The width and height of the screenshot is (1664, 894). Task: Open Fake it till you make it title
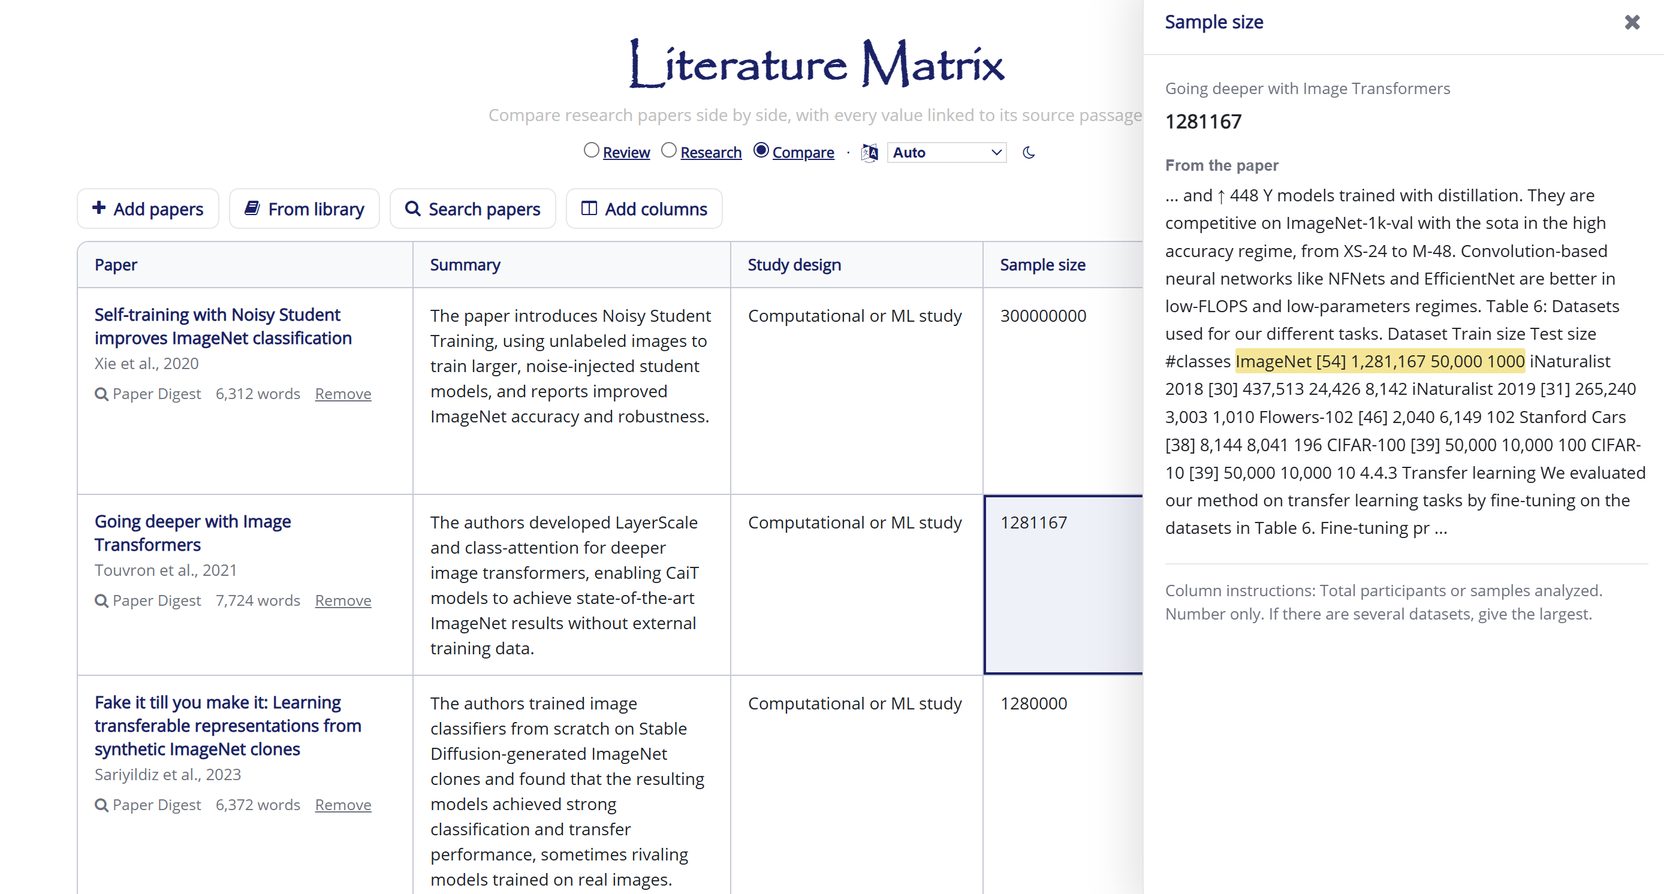(x=228, y=726)
